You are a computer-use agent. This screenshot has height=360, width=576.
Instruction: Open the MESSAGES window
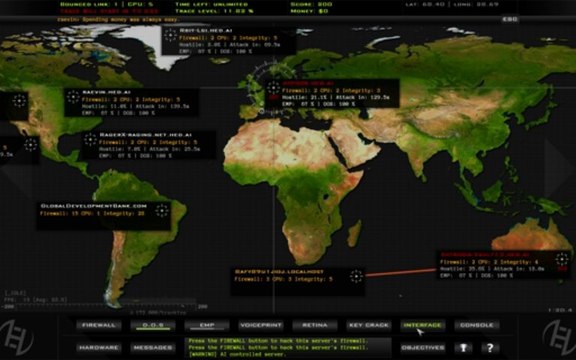[x=153, y=348]
